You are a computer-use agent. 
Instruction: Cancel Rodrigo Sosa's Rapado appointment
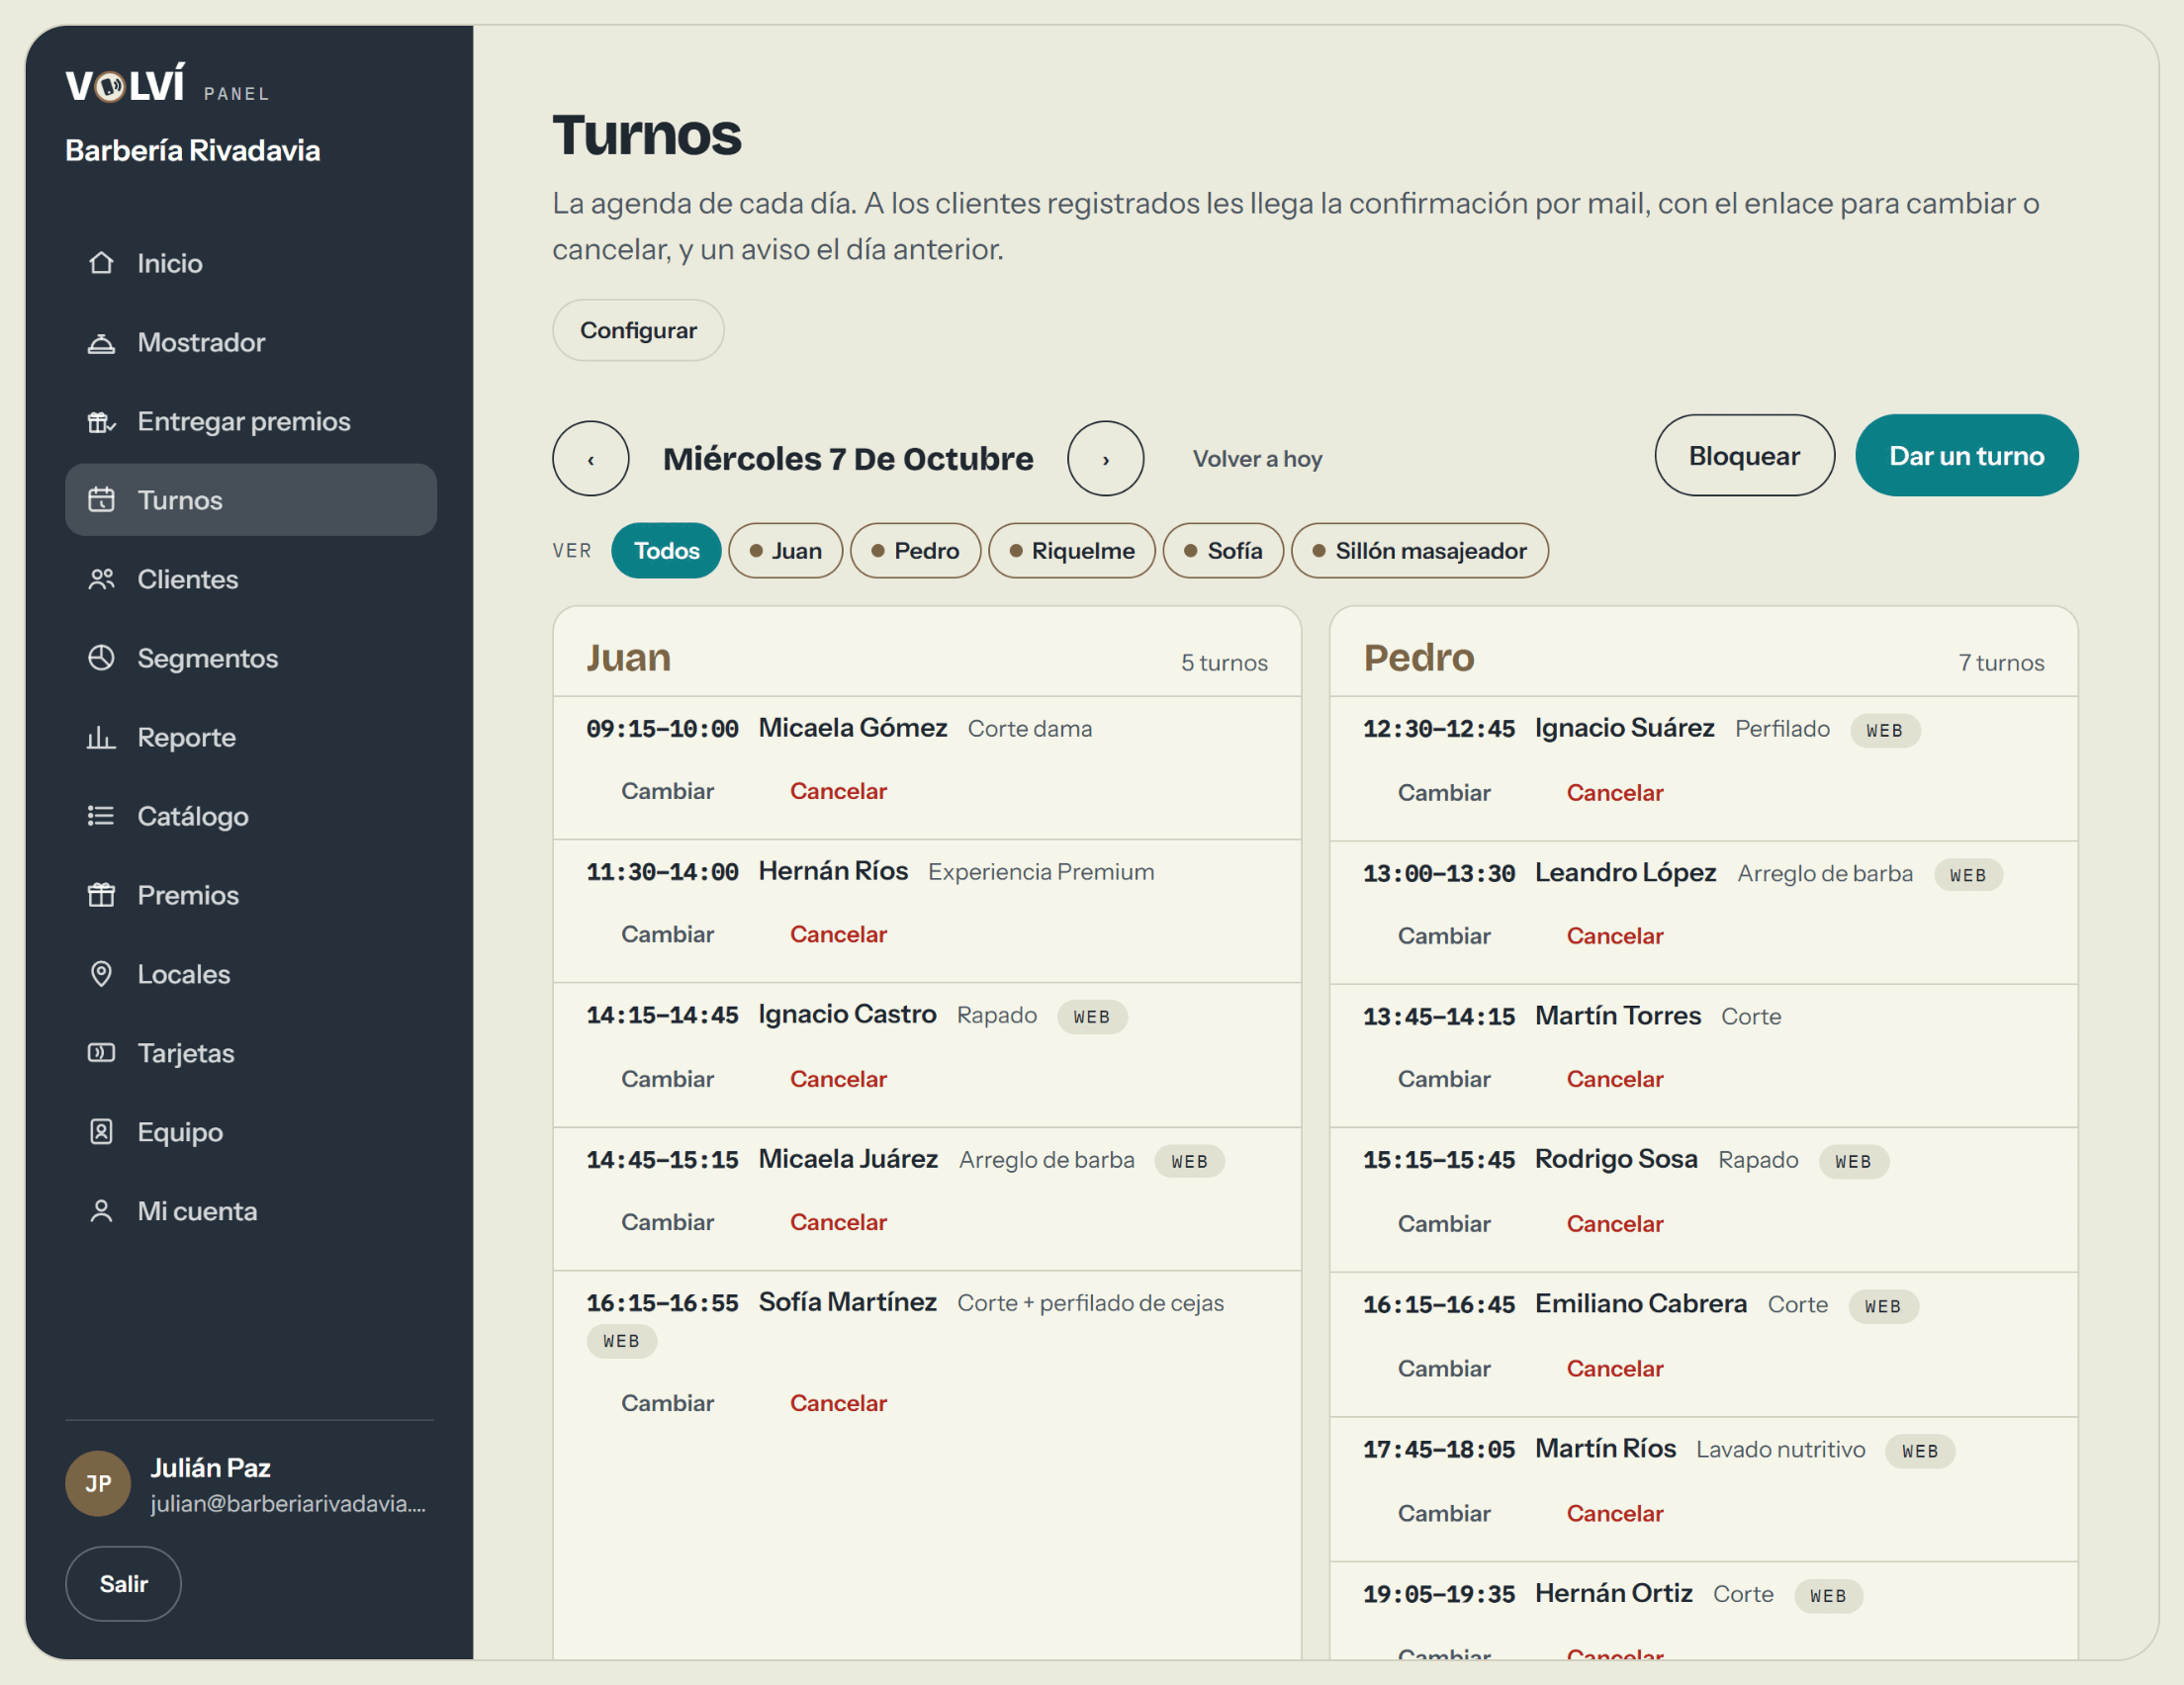pyautogui.click(x=1615, y=1224)
